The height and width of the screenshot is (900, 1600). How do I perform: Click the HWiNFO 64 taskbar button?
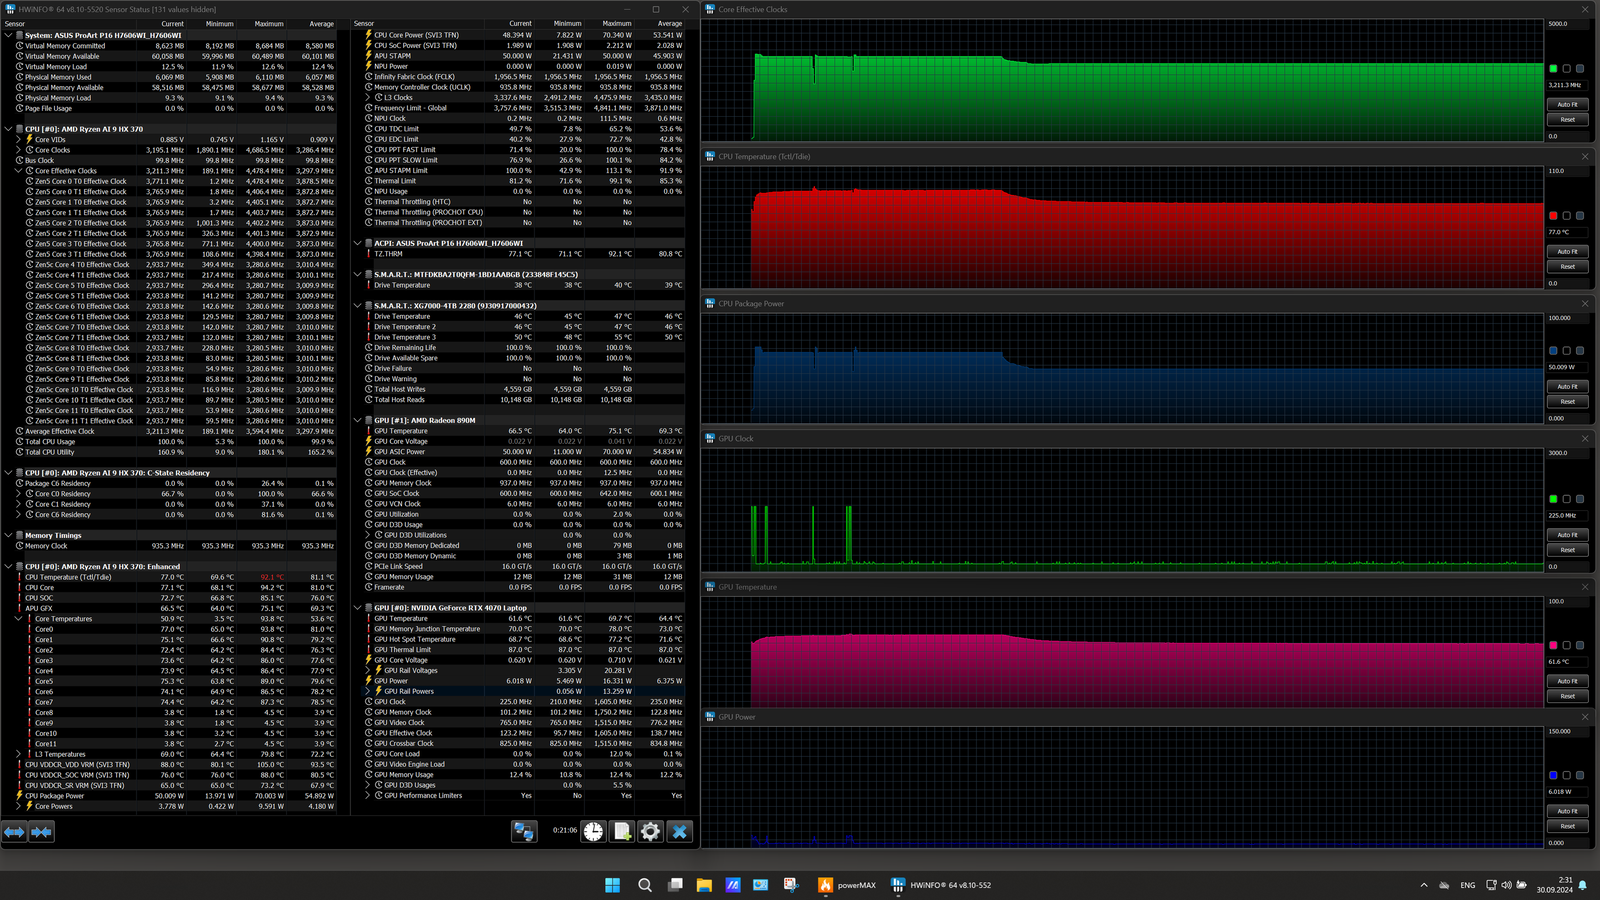(x=941, y=885)
